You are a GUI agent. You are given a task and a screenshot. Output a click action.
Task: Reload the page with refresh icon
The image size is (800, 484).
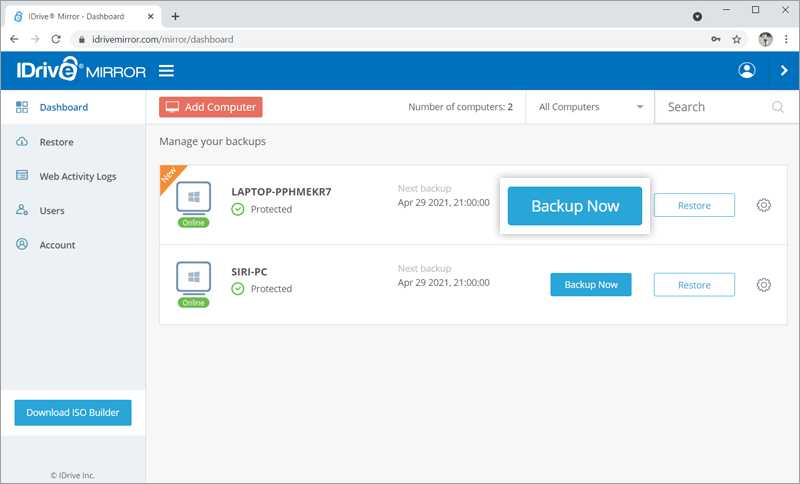56,39
